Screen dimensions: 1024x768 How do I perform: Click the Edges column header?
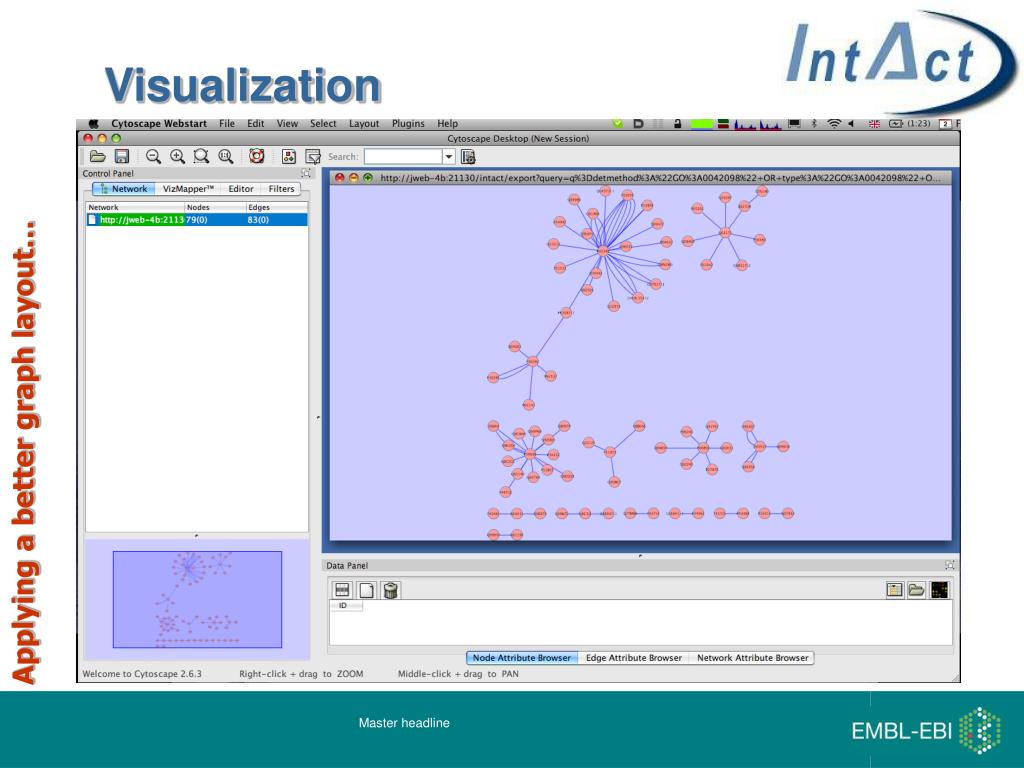pos(277,207)
